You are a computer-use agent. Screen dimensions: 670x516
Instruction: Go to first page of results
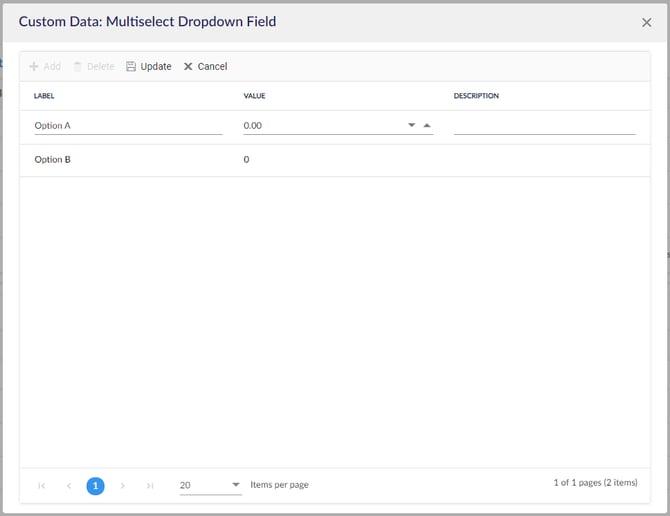coord(41,486)
